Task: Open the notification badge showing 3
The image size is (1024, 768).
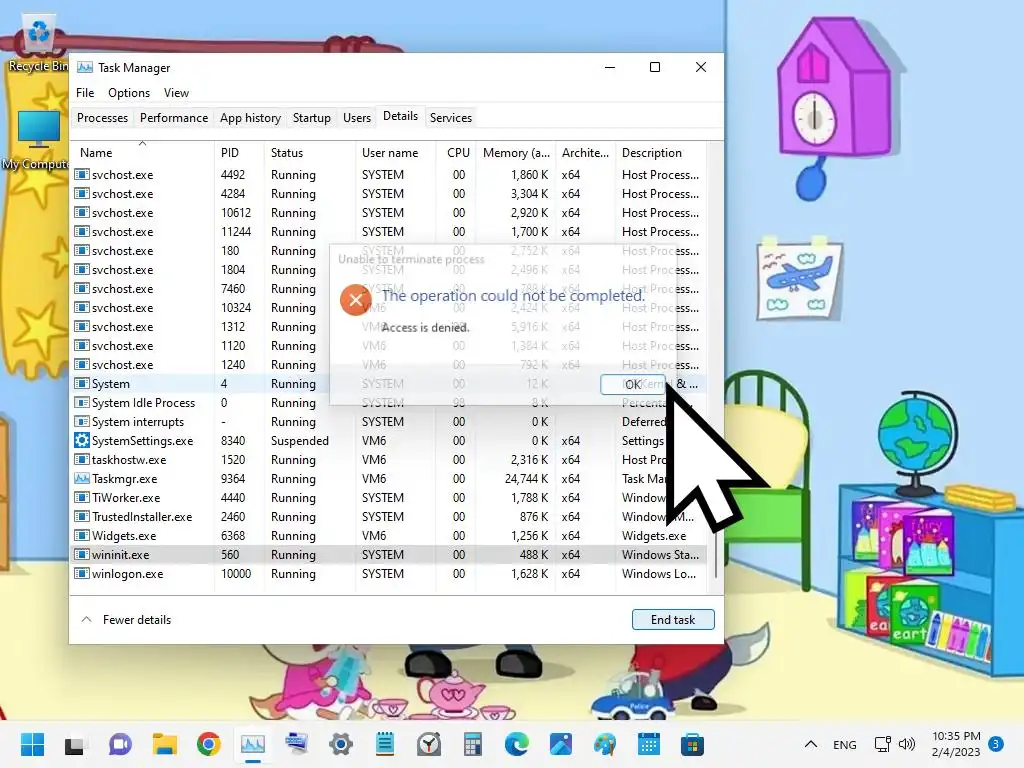Action: tap(996, 744)
